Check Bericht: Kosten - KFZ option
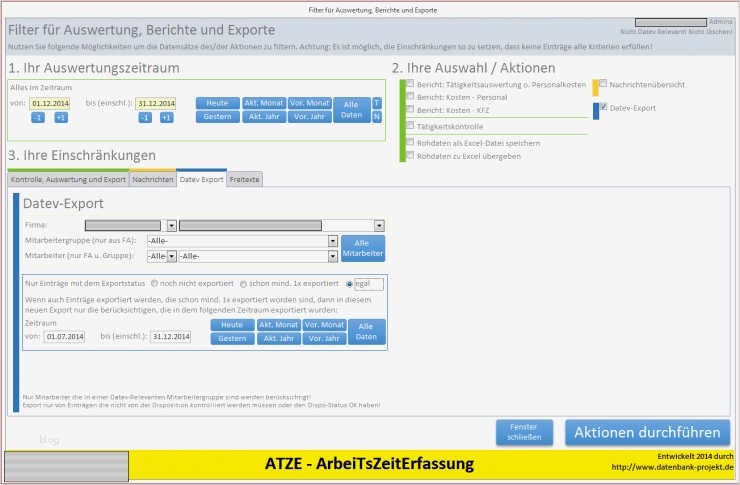 pyautogui.click(x=410, y=109)
